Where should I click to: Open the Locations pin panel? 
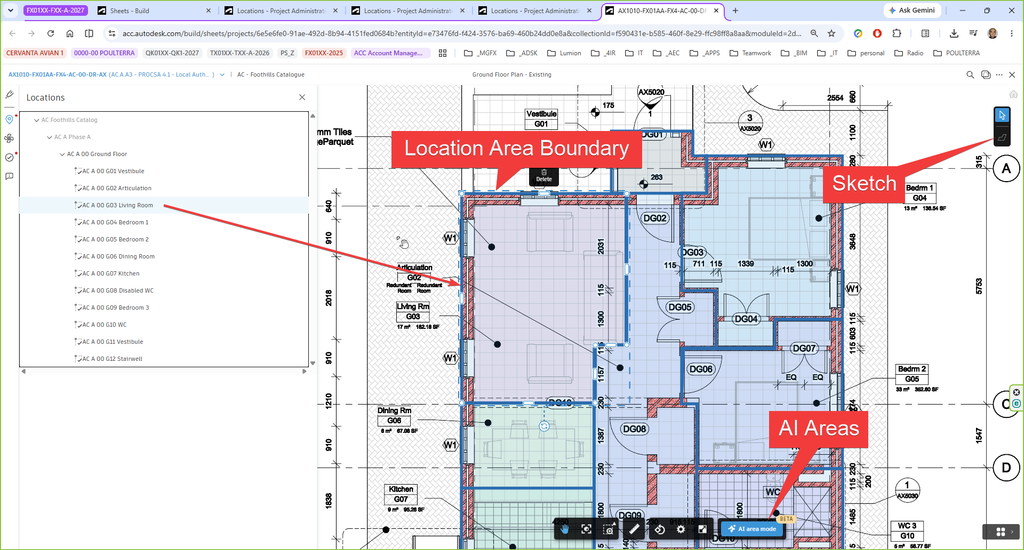click(9, 120)
